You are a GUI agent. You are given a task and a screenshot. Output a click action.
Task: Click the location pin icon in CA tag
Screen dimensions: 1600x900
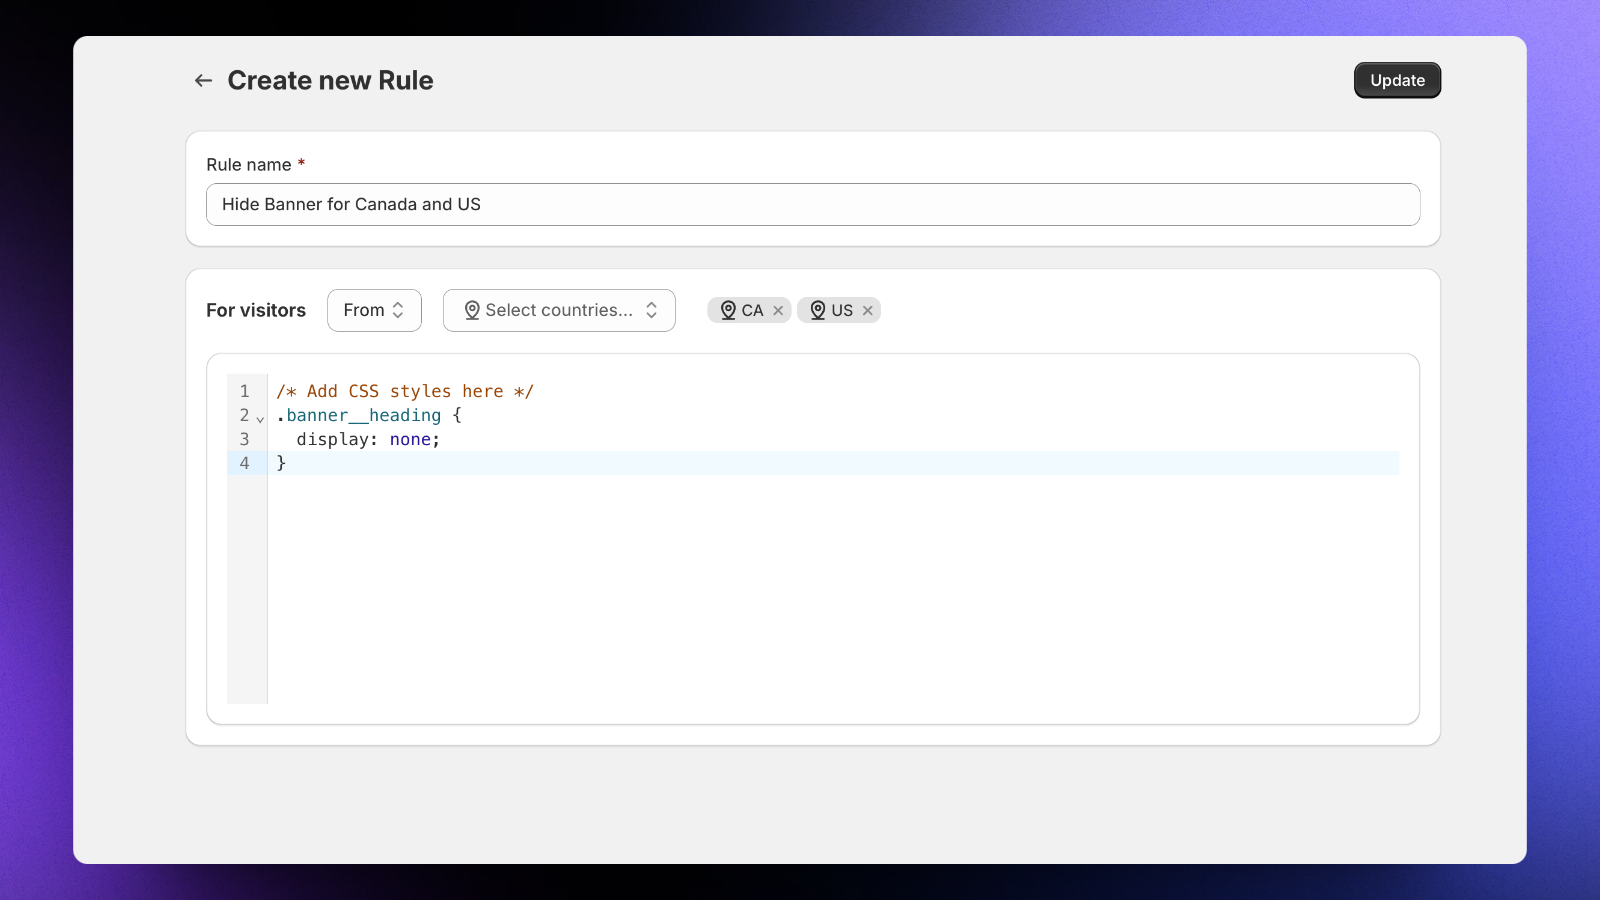click(x=728, y=311)
